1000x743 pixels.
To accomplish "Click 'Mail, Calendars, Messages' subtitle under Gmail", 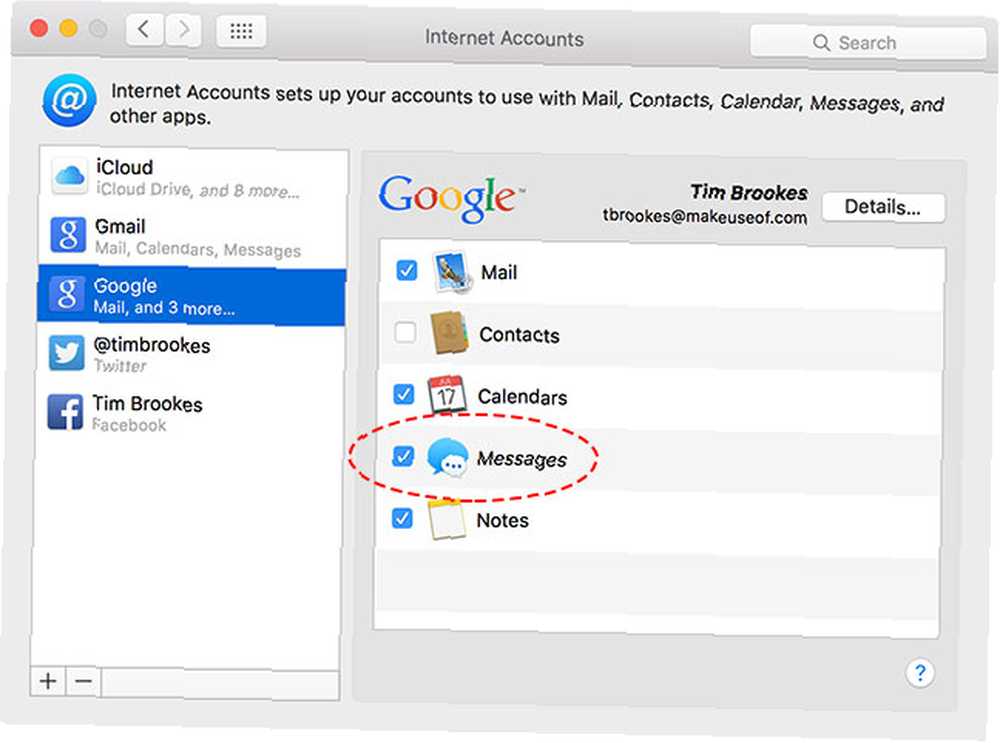I will 198,249.
